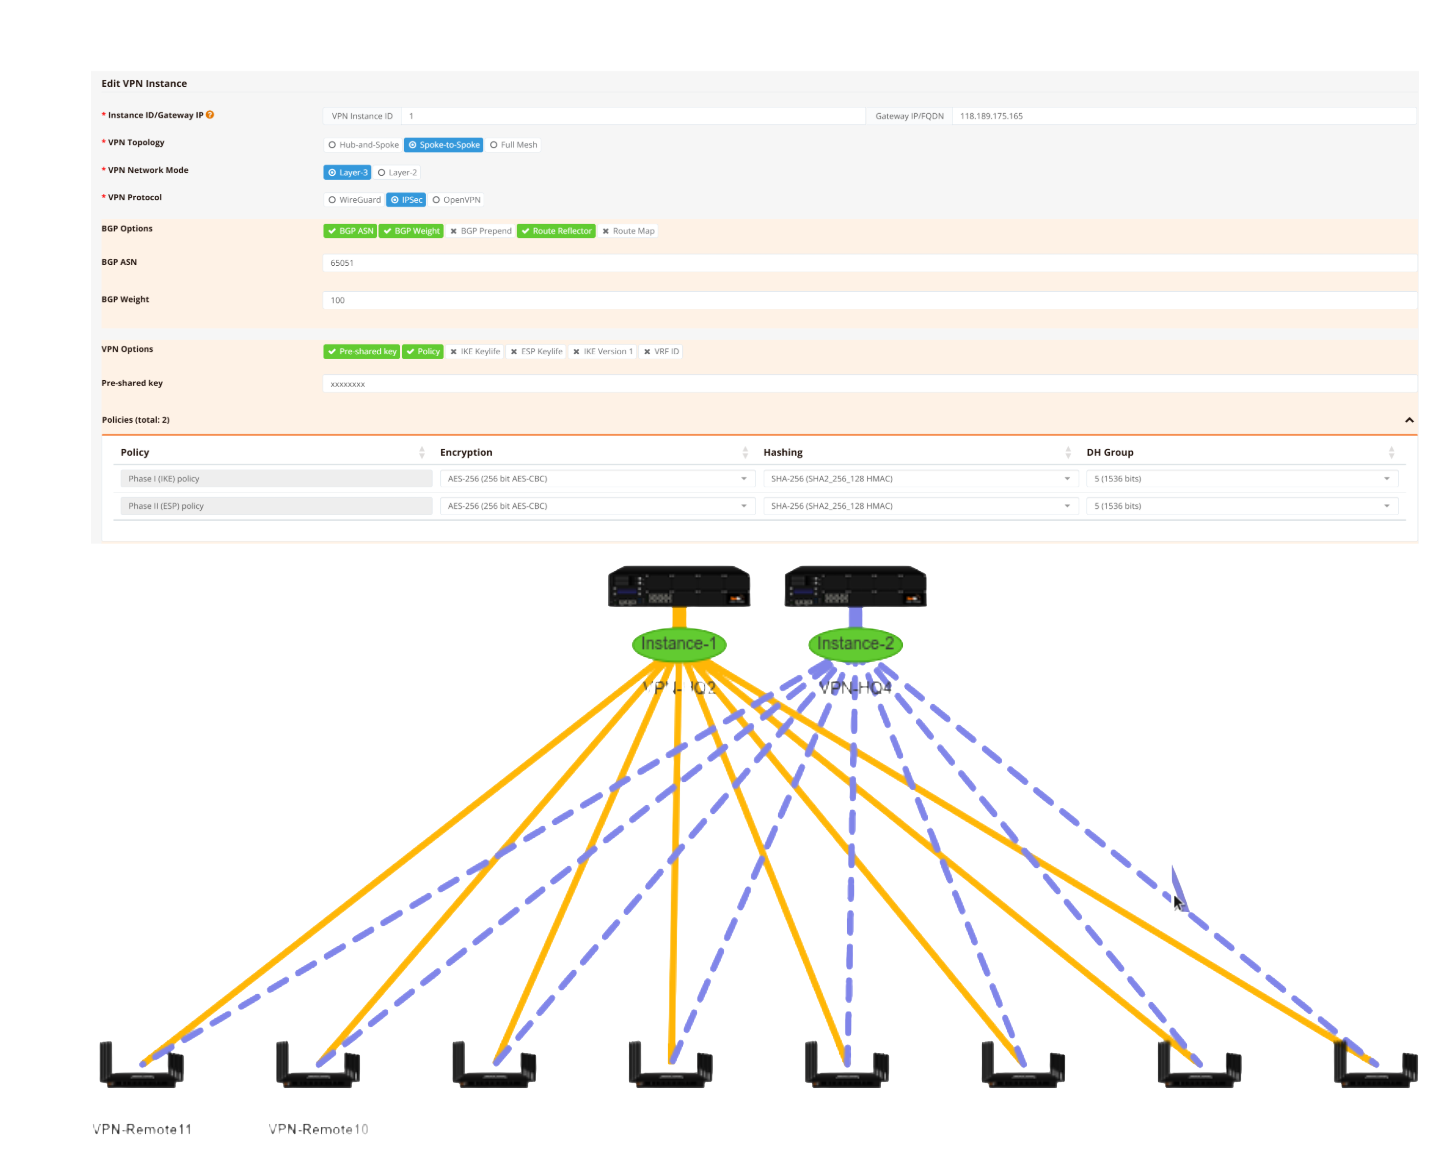The image size is (1451, 1155).
Task: Click the Edit VPN Instance heading
Action: [x=144, y=84]
